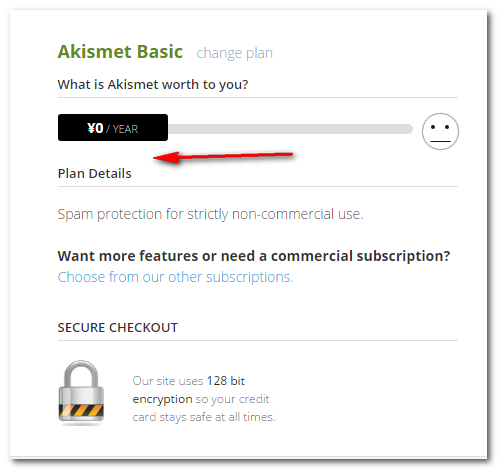Click the 'card stays safe at all times' text

coord(204,417)
